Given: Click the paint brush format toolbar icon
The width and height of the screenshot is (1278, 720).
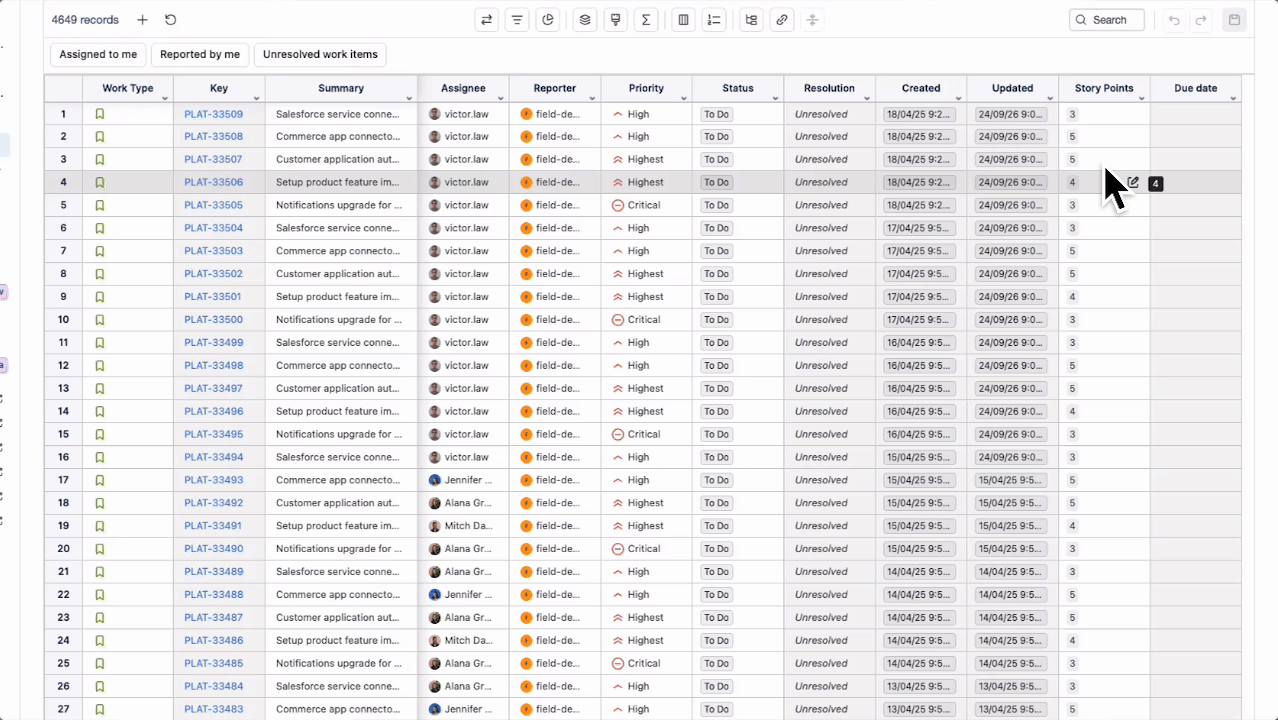Looking at the screenshot, I should pos(616,20).
